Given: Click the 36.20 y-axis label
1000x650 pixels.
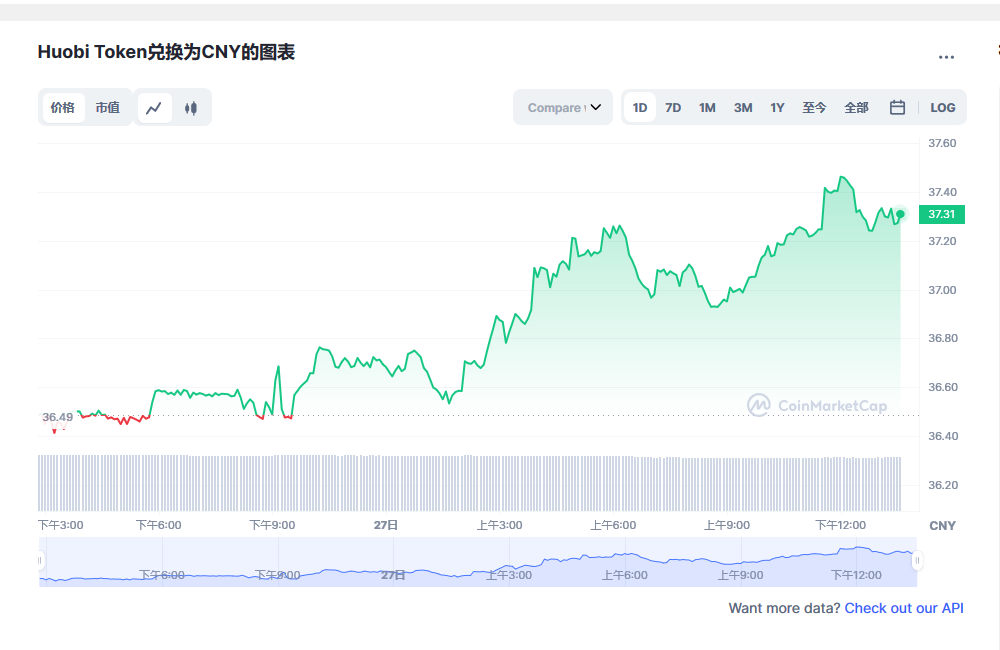Looking at the screenshot, I should [943, 485].
